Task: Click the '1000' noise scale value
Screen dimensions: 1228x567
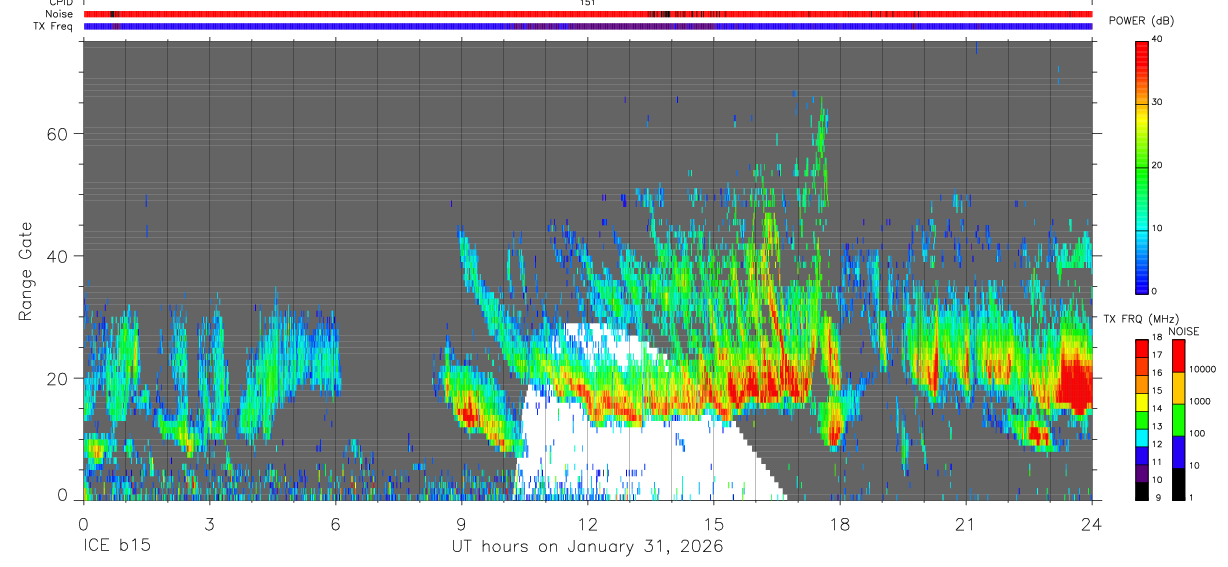Action: point(1200,401)
